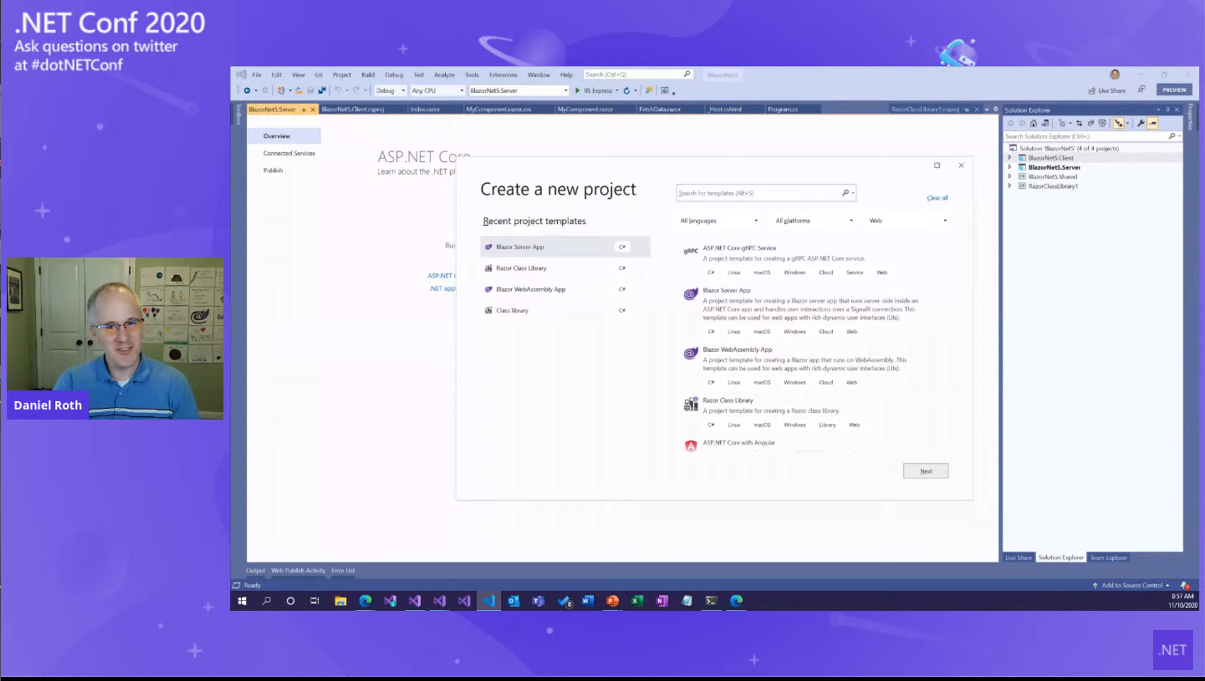Click Switch Views icon in Solution Explorer toolbar
Screen dimensions: 1205x681
coord(1045,123)
